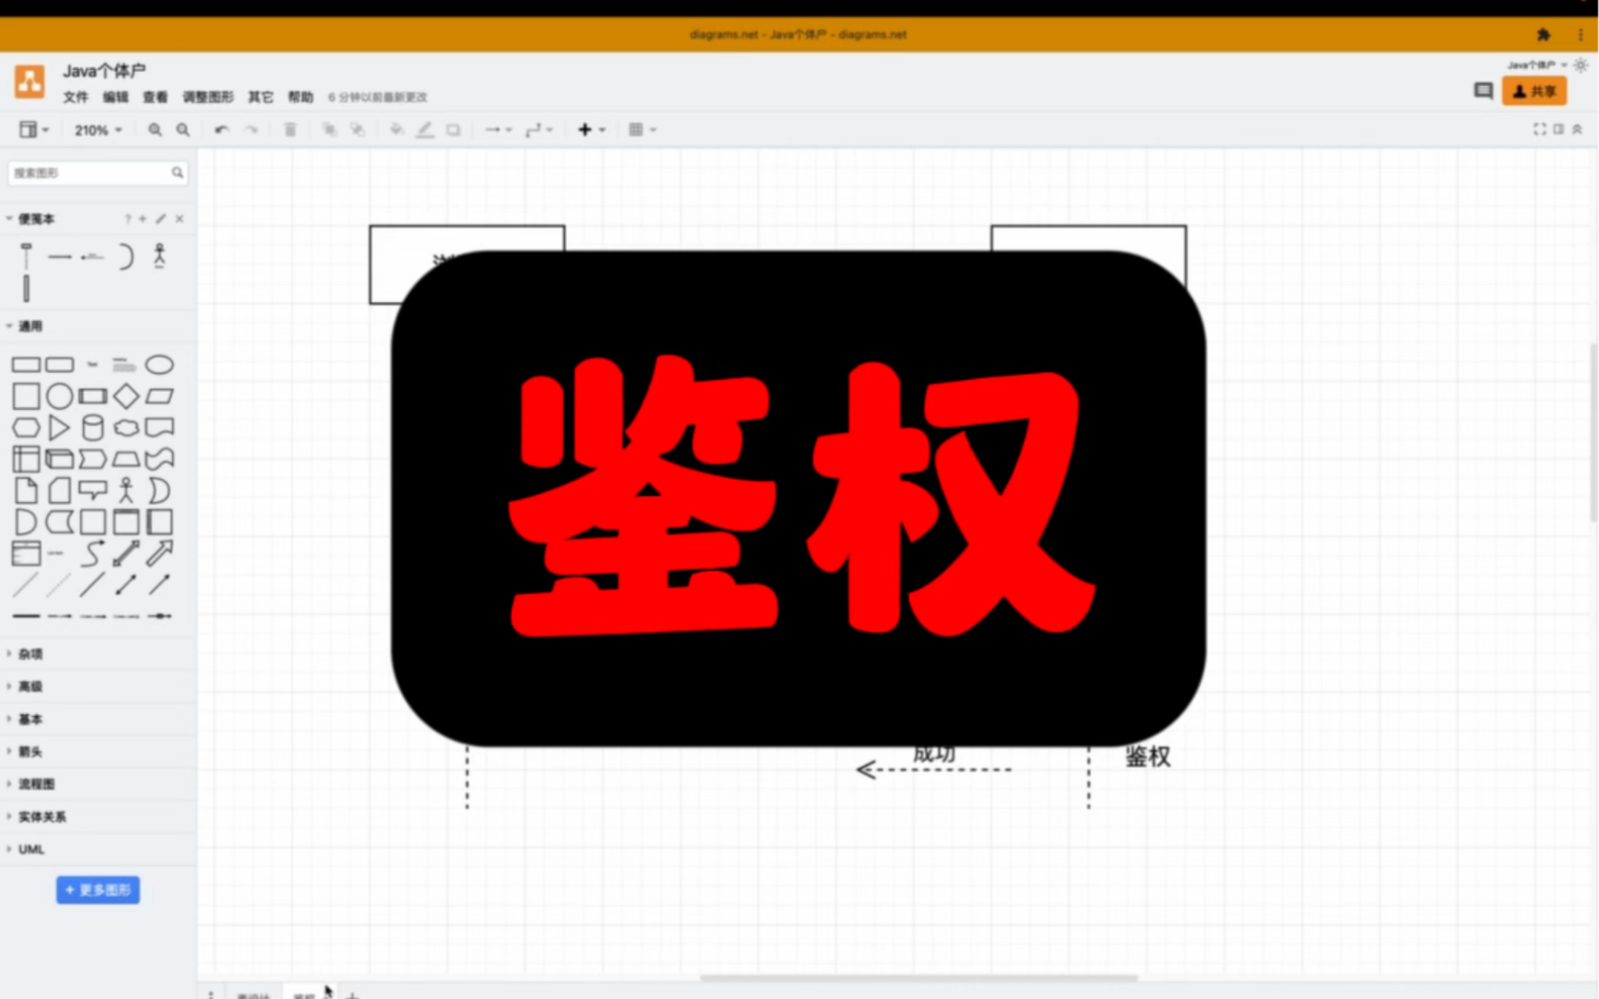The image size is (1599, 999).
Task: Select the cylinder shape in 通用
Action: click(x=92, y=428)
